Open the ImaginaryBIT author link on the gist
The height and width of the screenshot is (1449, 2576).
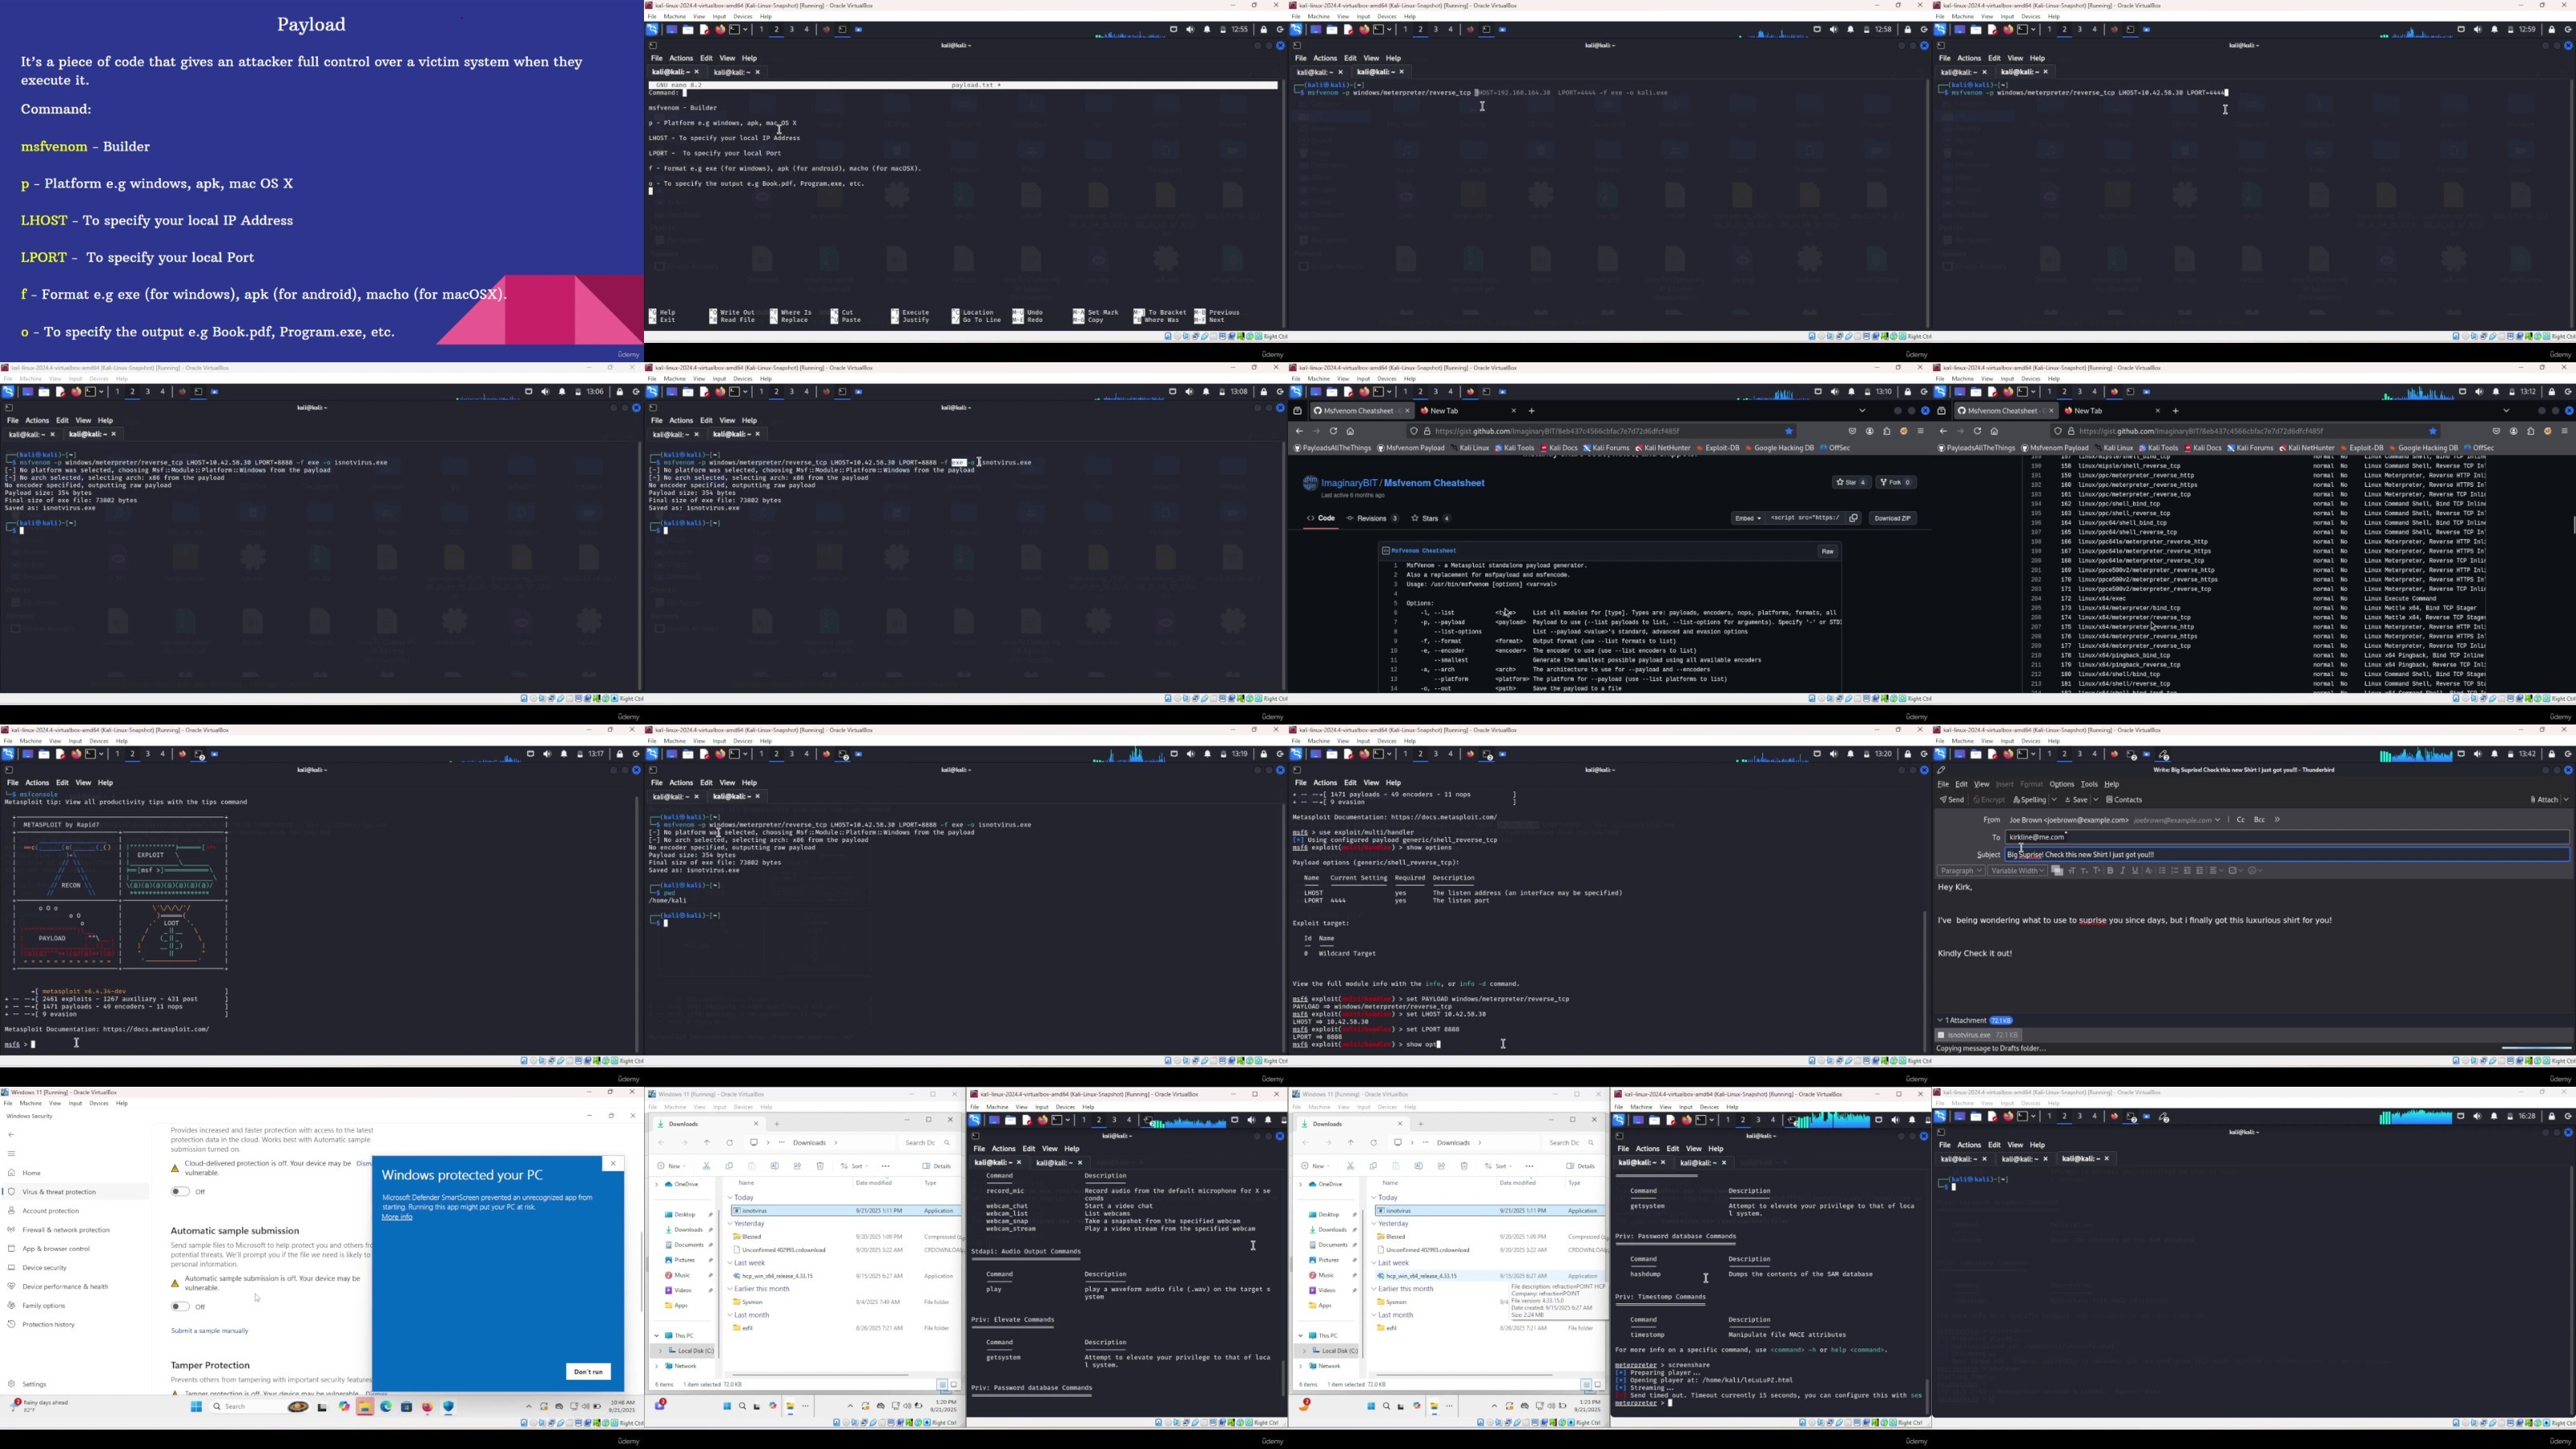[x=1349, y=483]
